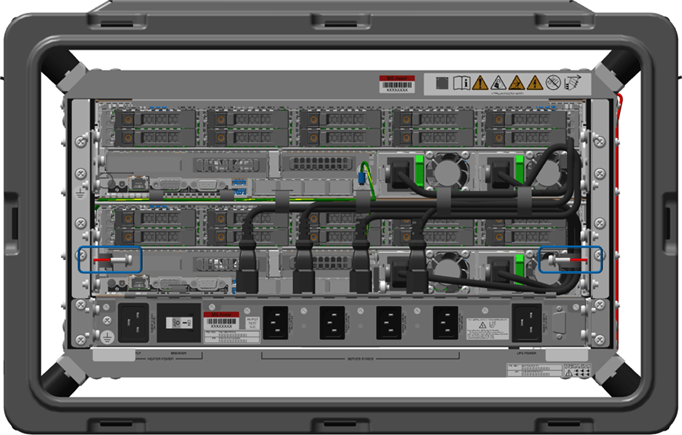Click upper server's left PSU fan
Viewport: 682px width, 435px height.
pos(448,171)
